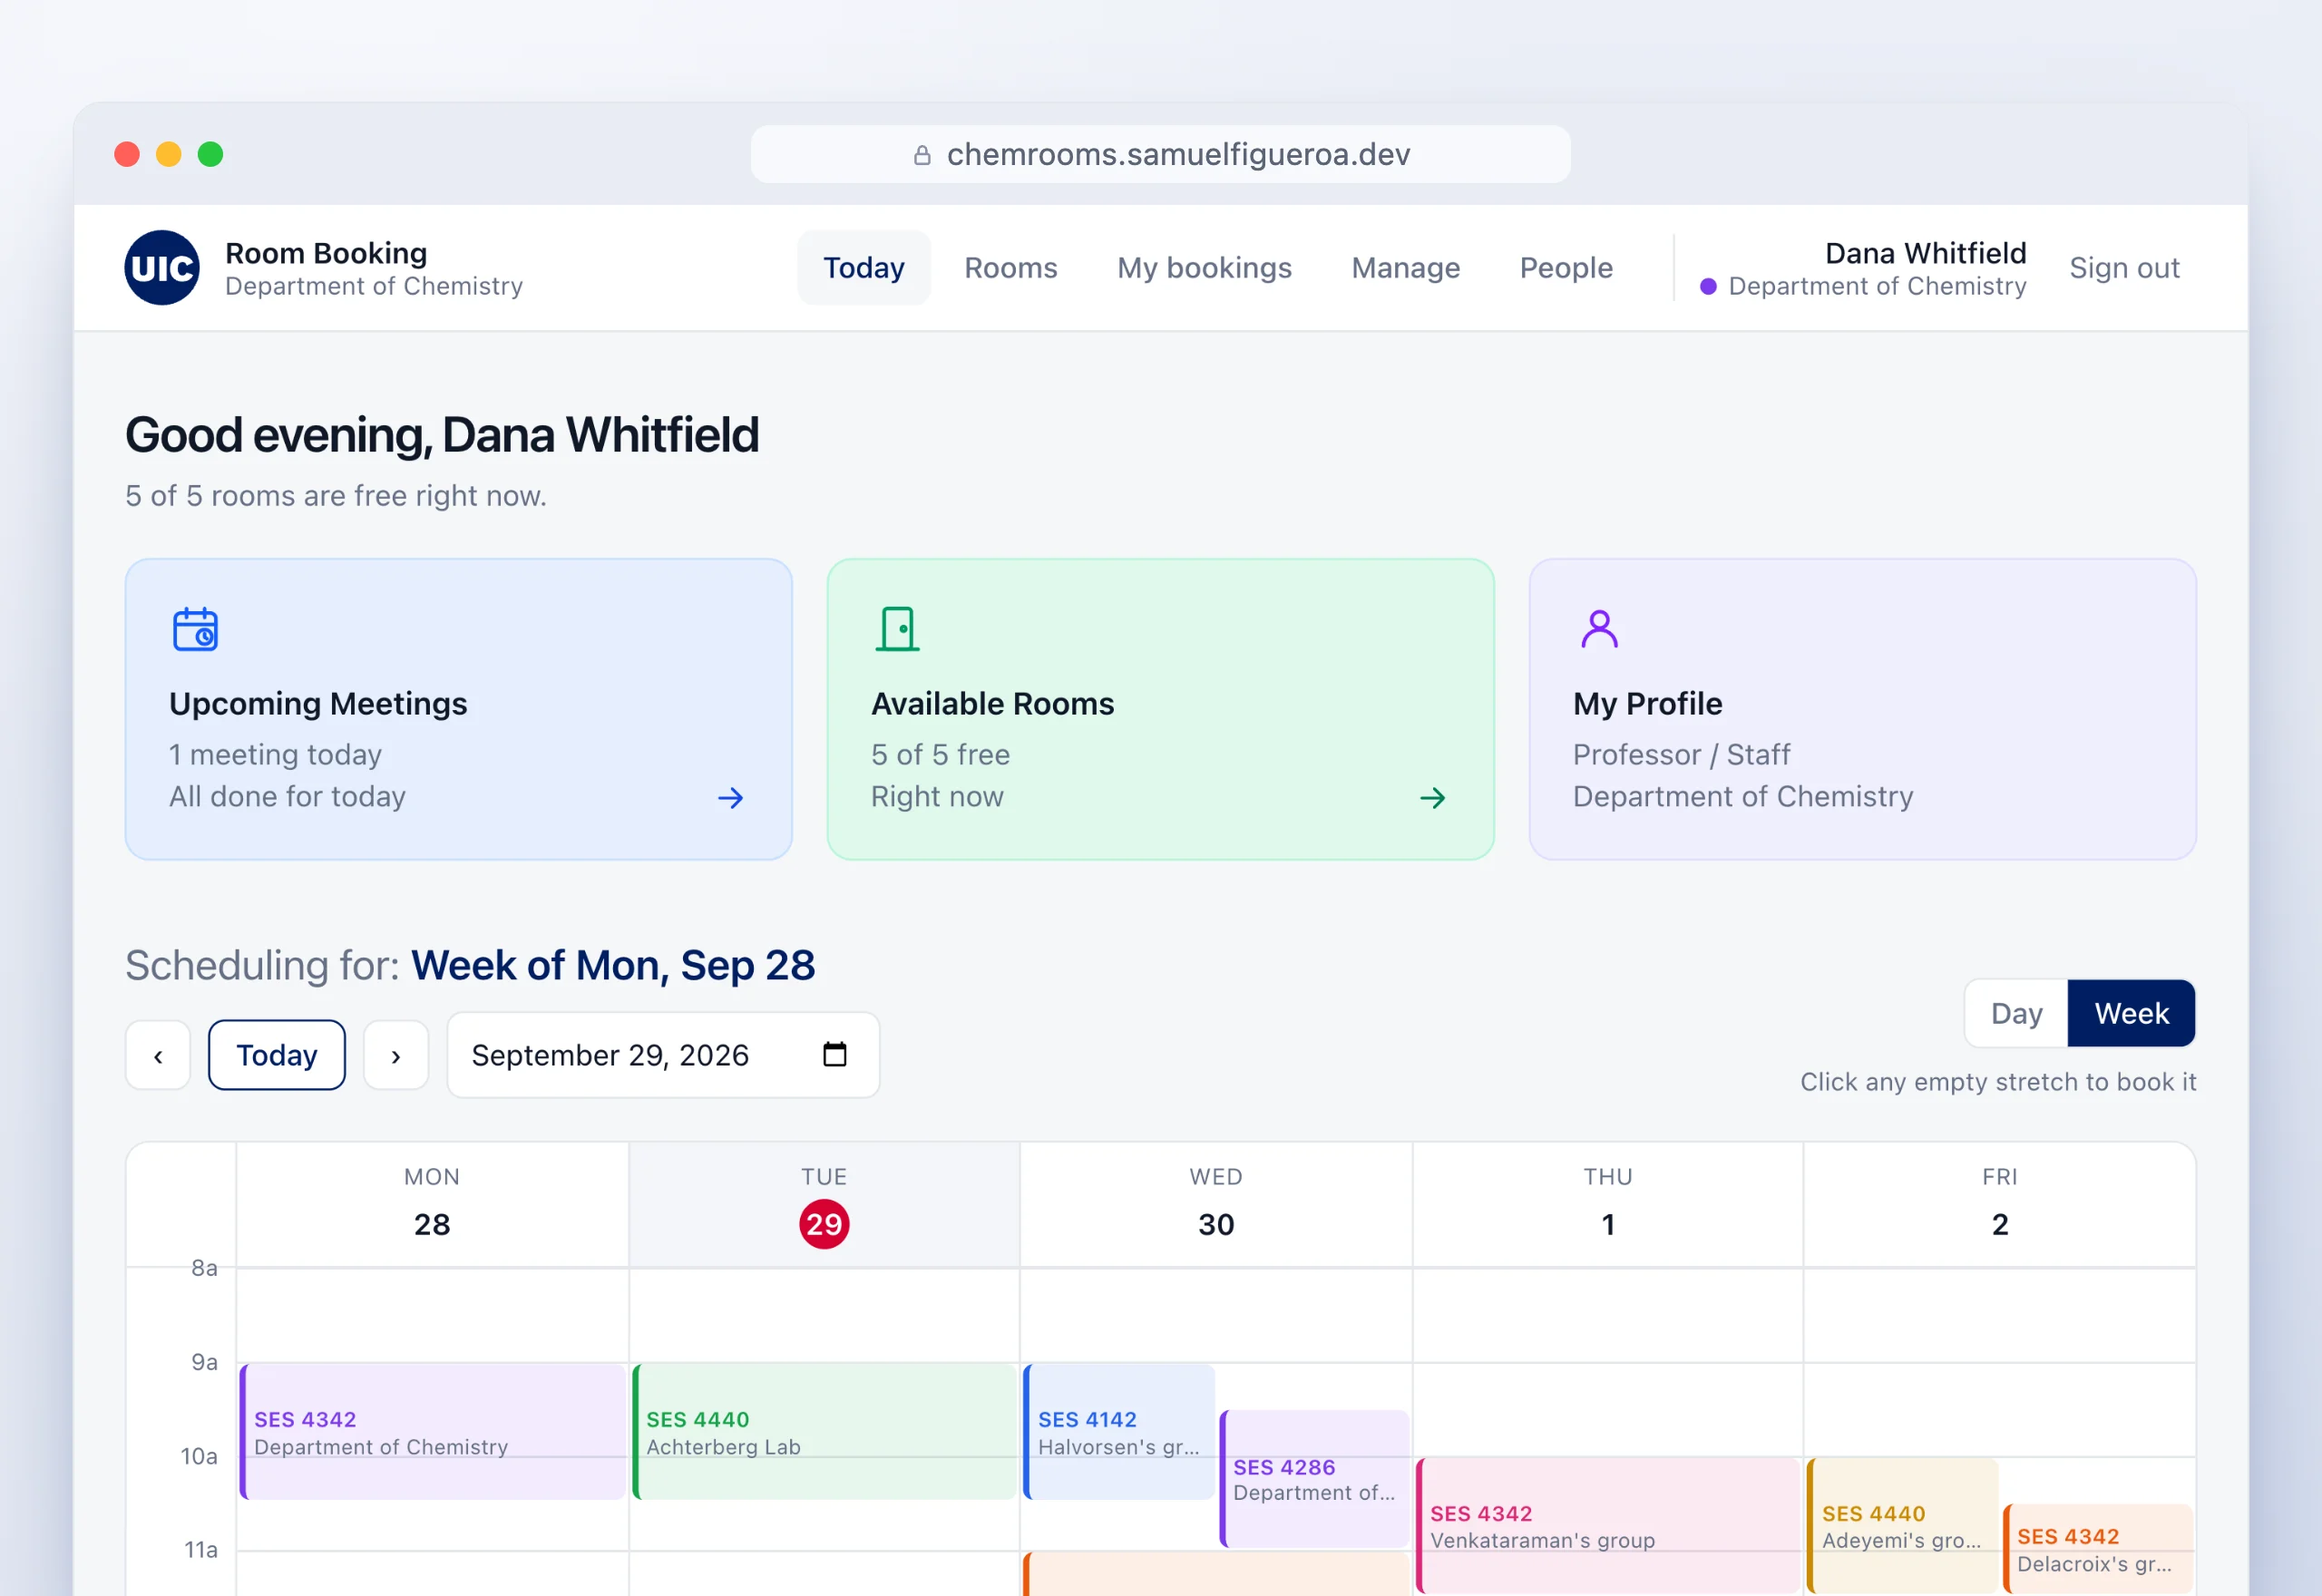Screen dimensions: 2322x1596
Task: Open Wednesday SES 4286 Department booking
Action: pos(1315,1479)
